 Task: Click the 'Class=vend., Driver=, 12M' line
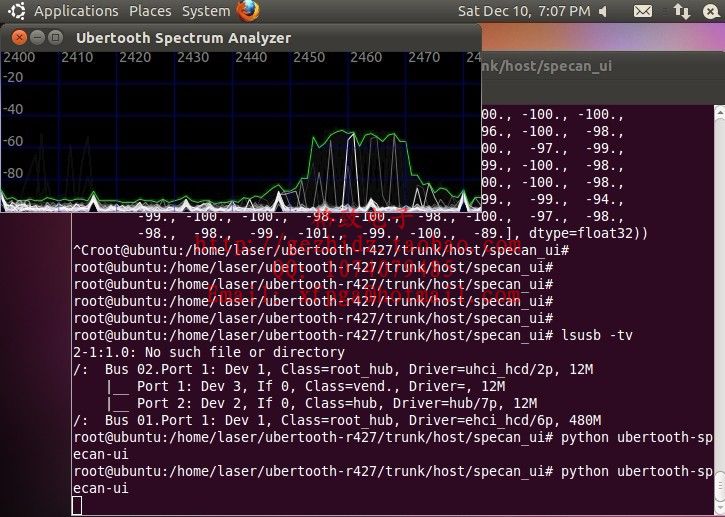[405, 386]
